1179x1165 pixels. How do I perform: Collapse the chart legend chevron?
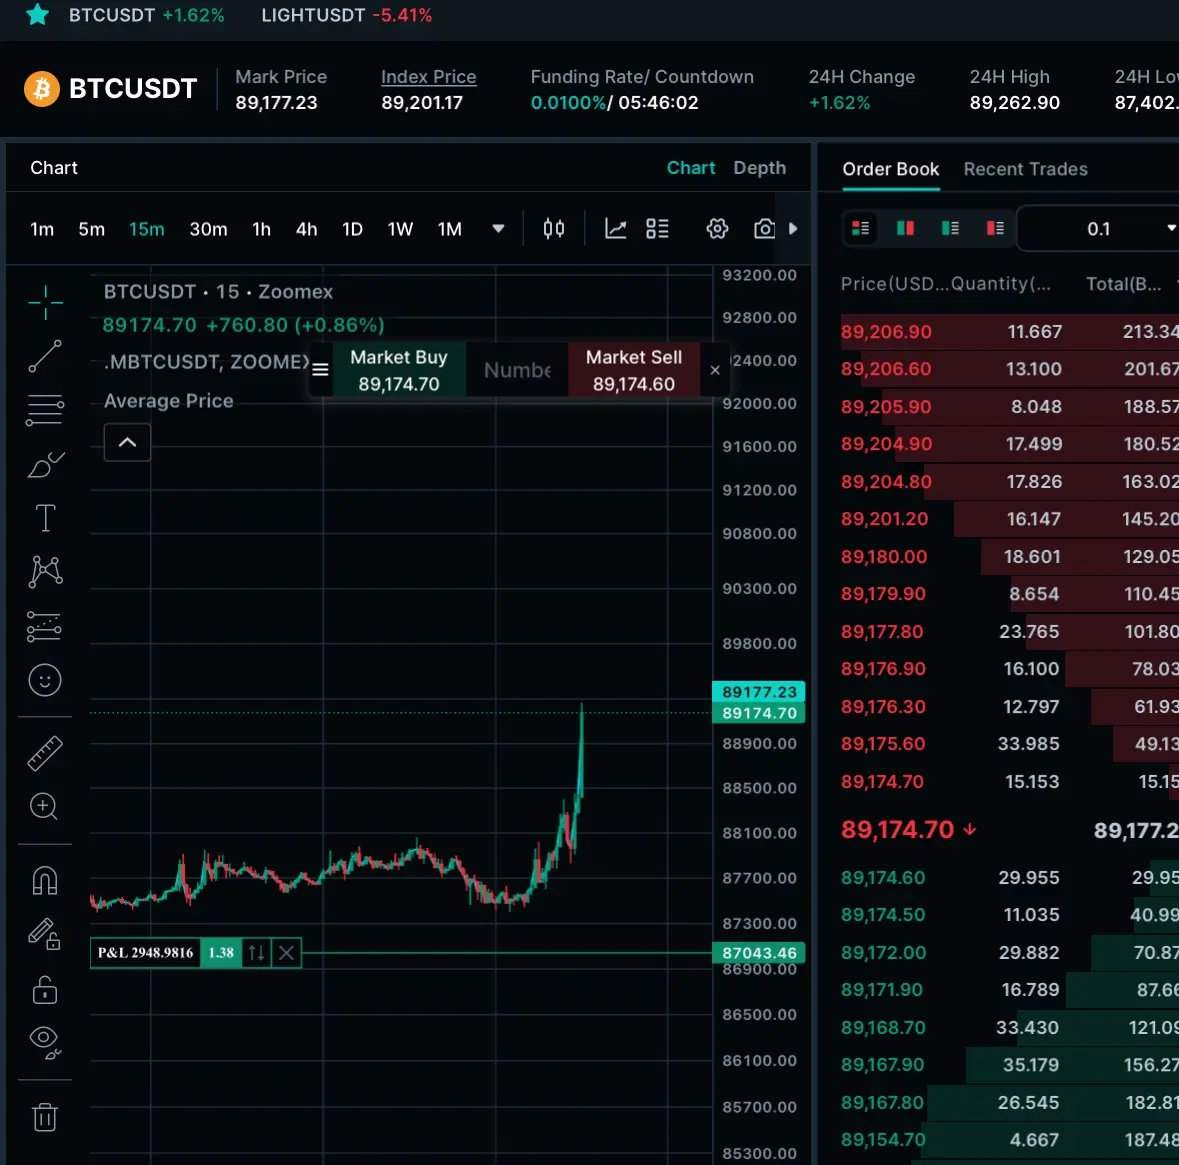(127, 442)
